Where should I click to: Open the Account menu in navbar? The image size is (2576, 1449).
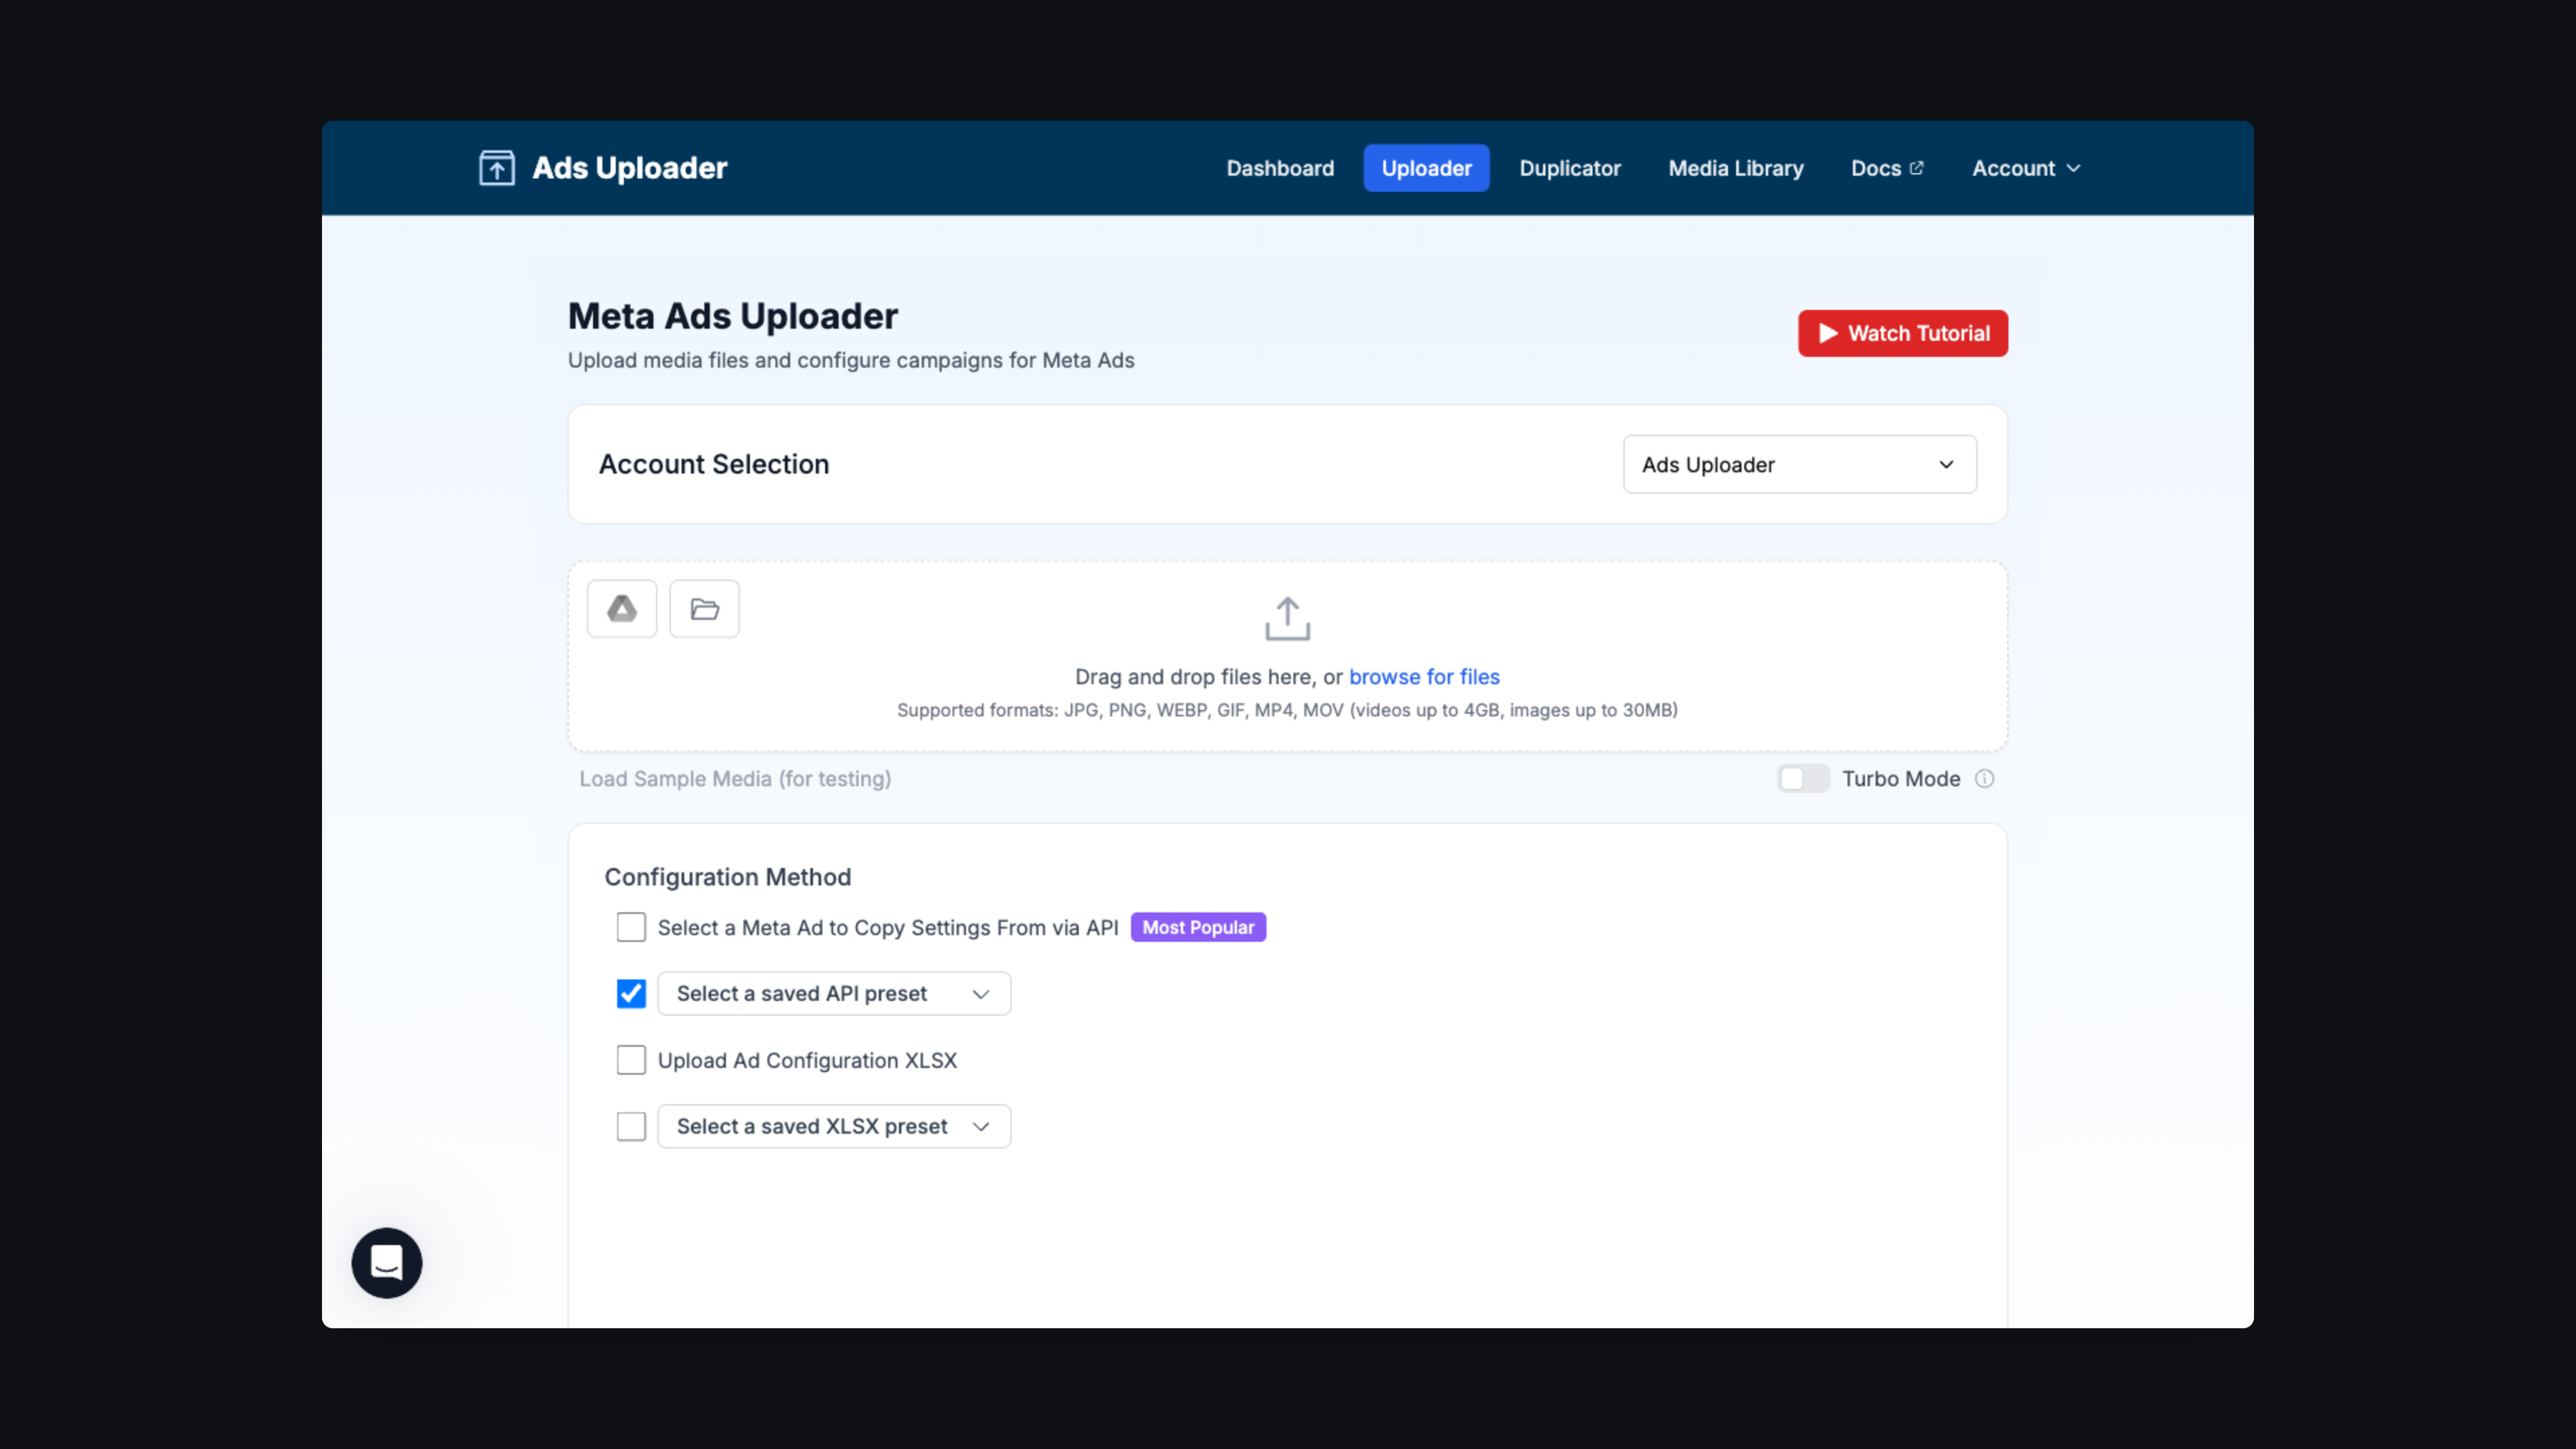[x=2026, y=168]
